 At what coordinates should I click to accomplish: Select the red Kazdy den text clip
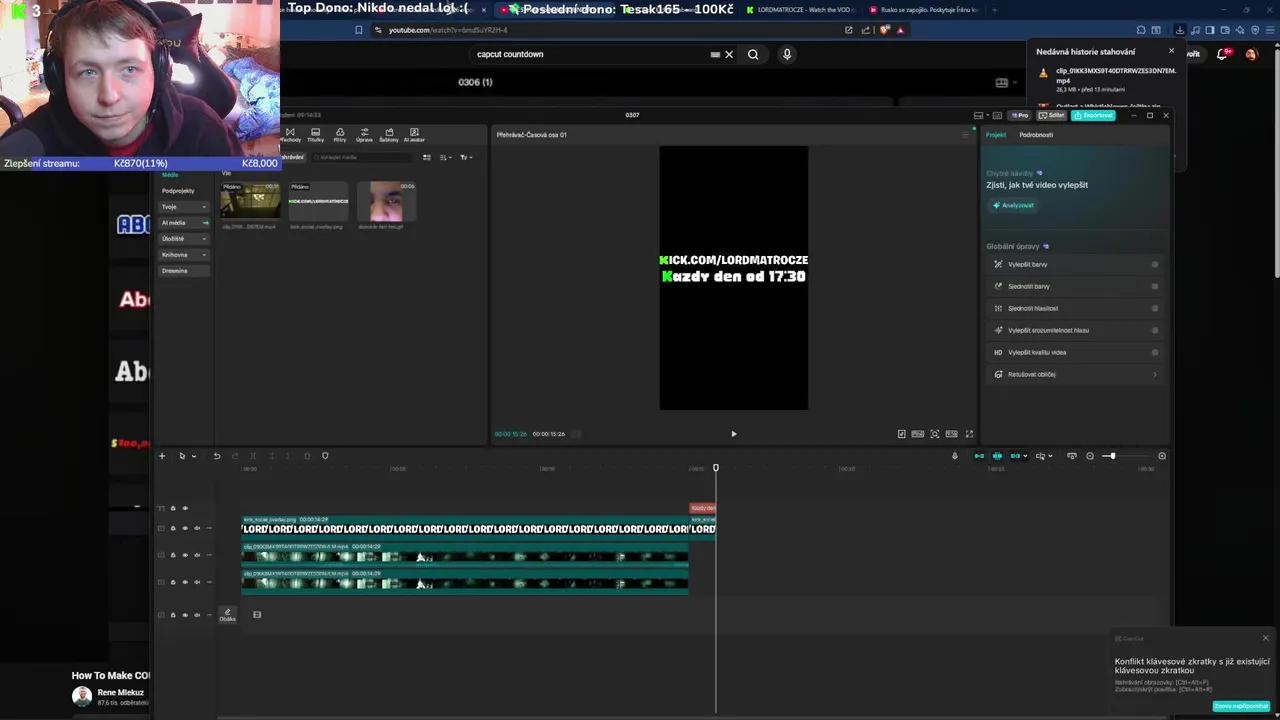[703, 508]
